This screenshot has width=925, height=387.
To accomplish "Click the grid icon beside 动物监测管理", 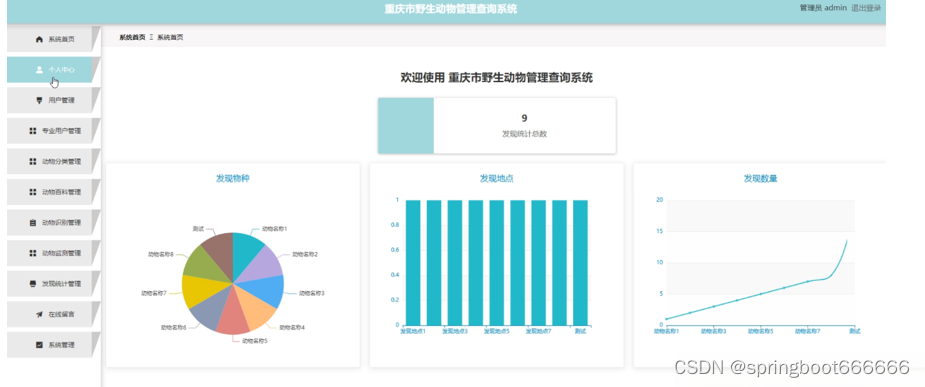I will tap(33, 253).
